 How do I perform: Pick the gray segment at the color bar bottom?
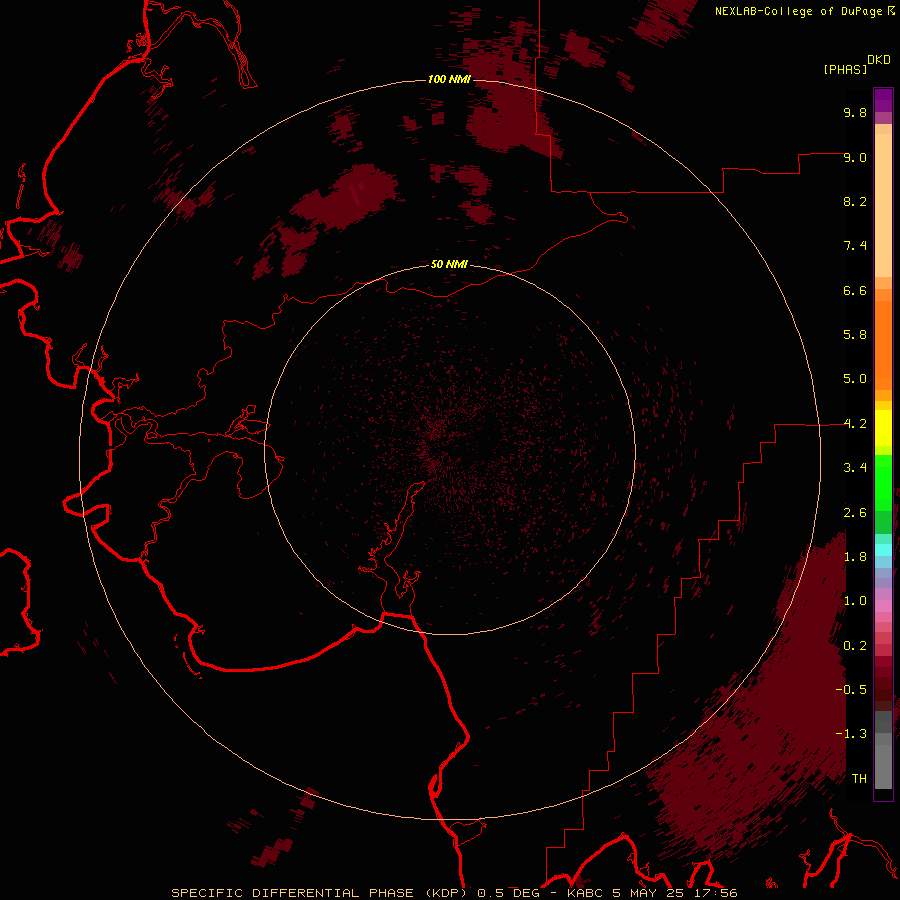[x=883, y=761]
